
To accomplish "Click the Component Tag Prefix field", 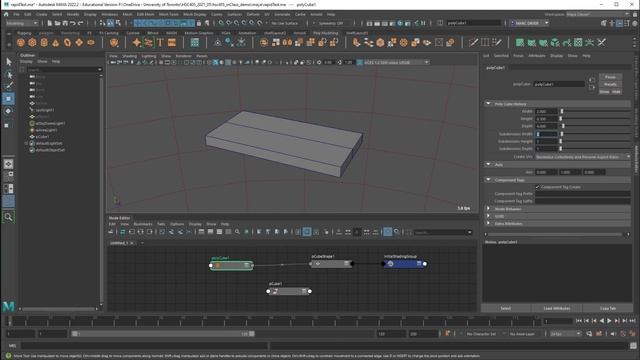I will pyautogui.click(x=583, y=194).
